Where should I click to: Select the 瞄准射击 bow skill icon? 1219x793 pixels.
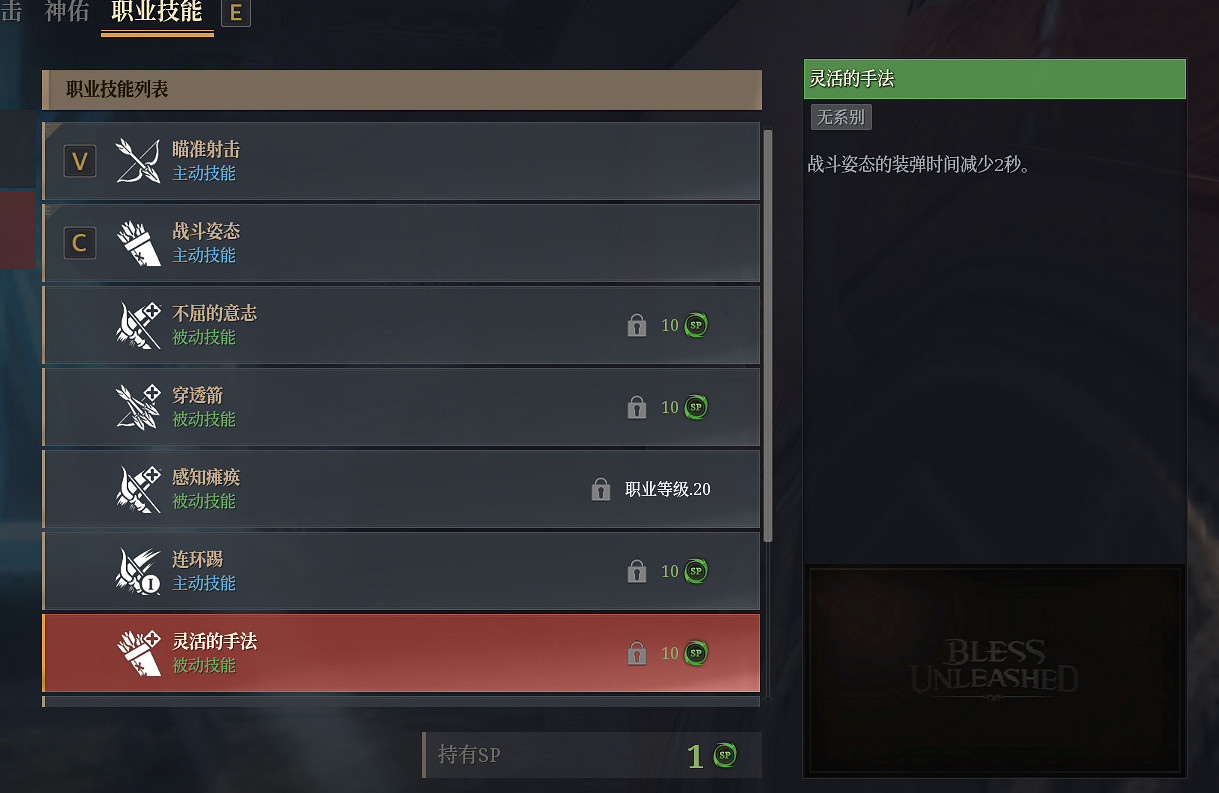(x=138, y=161)
